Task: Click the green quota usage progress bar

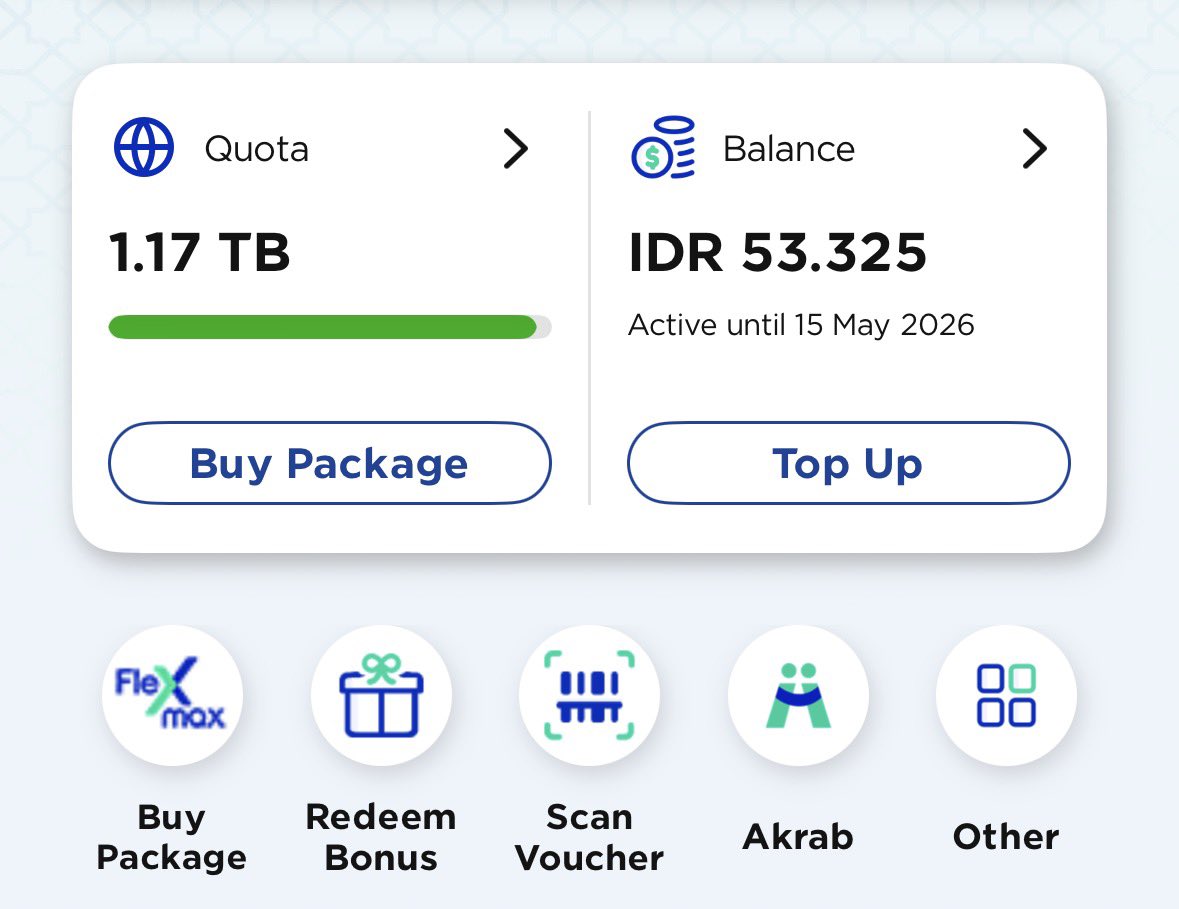Action: 330,327
